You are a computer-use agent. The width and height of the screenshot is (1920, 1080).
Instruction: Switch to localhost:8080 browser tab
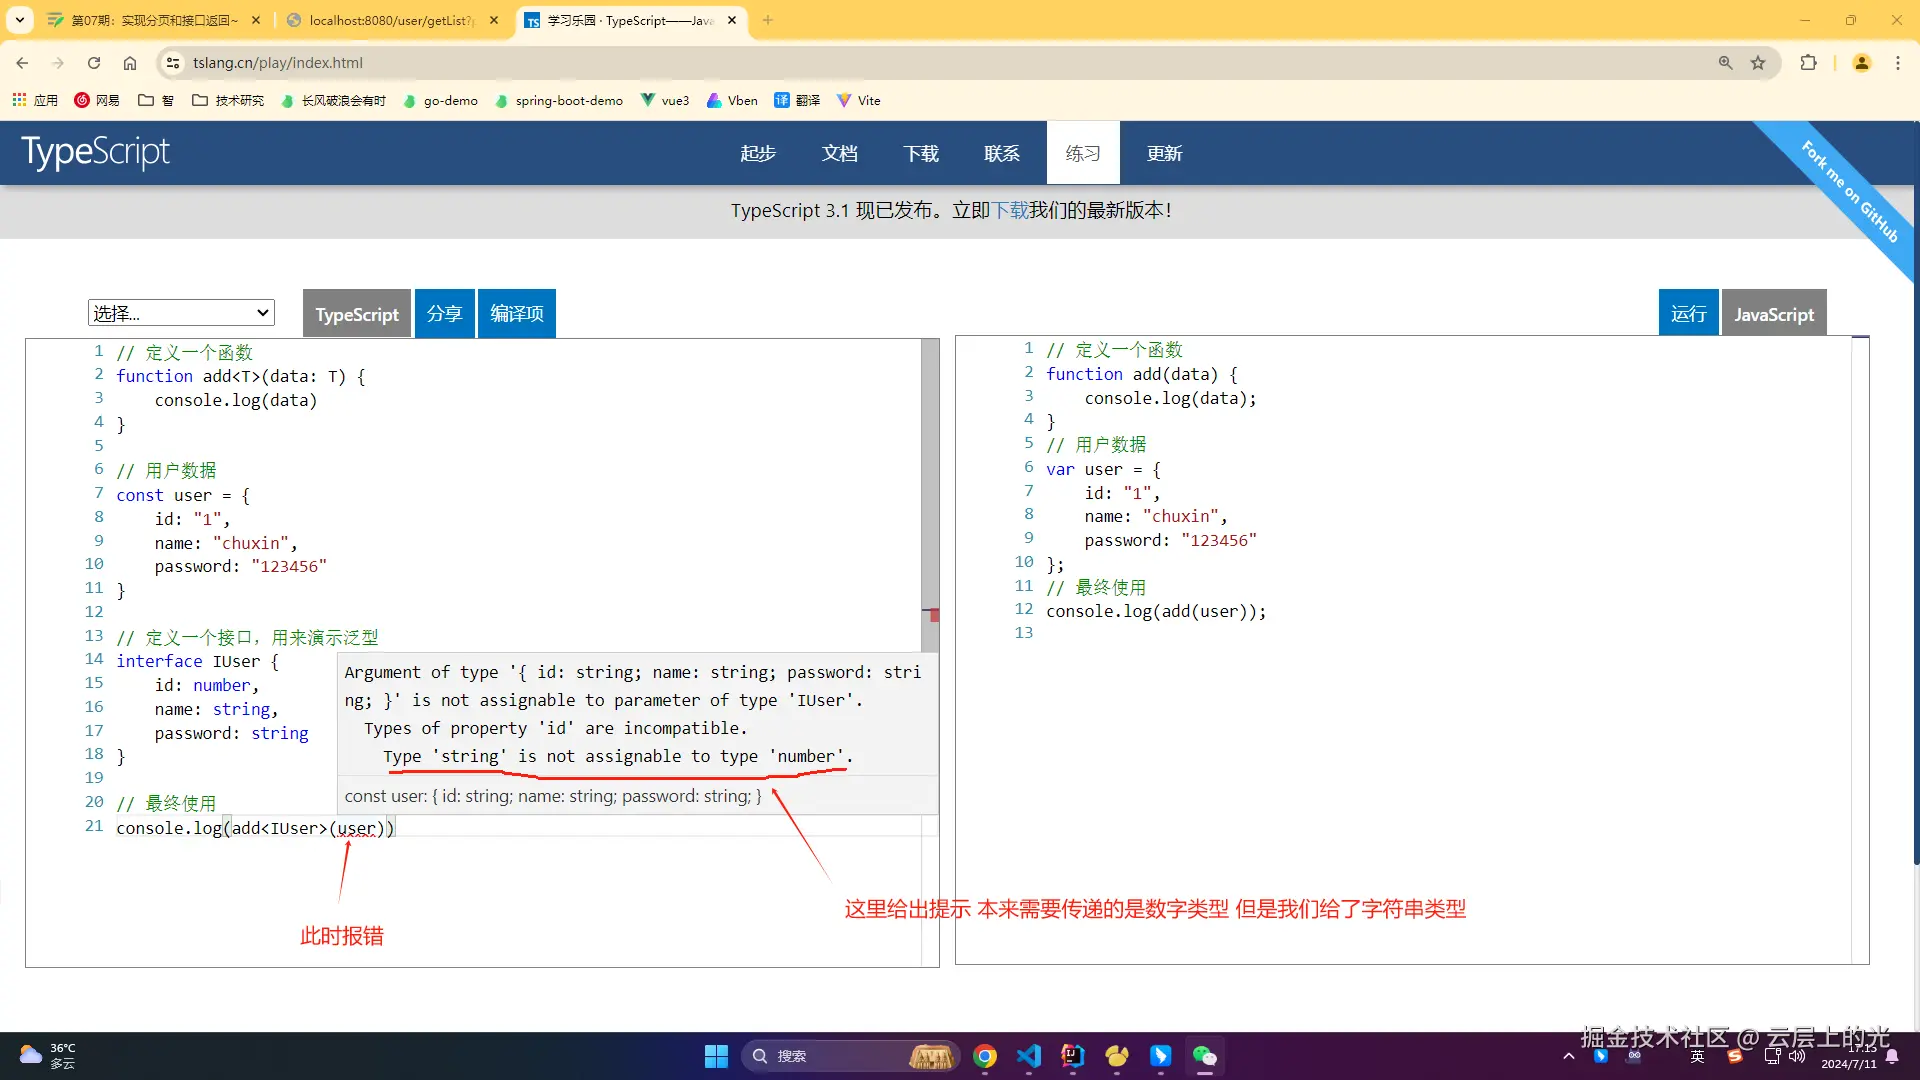(390, 20)
